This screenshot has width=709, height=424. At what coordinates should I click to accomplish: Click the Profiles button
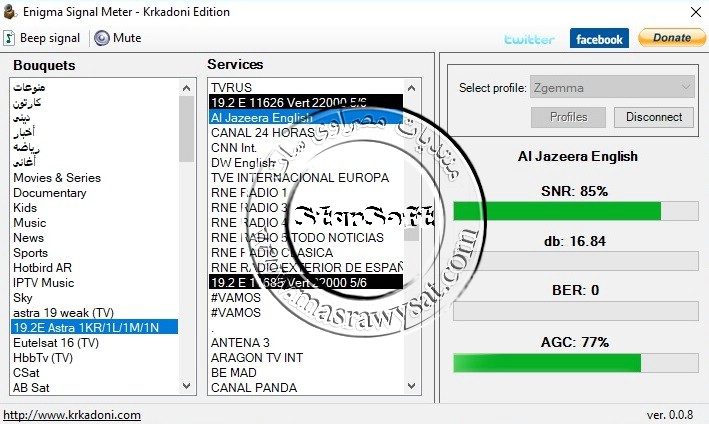coord(568,117)
